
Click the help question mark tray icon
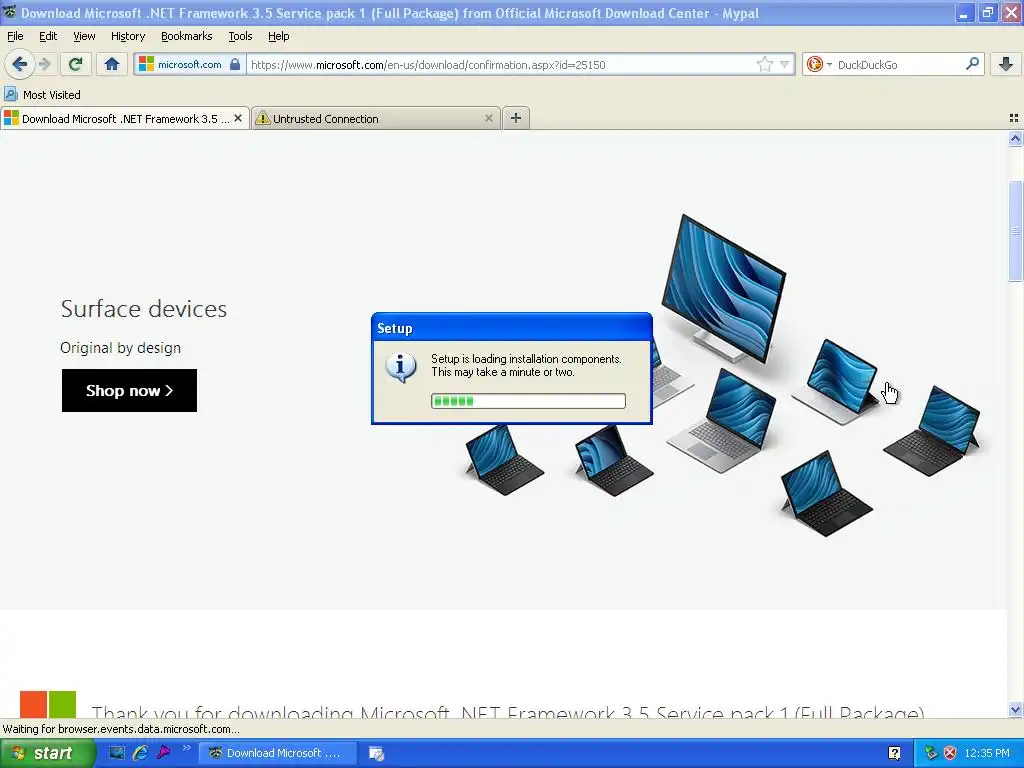click(x=895, y=753)
